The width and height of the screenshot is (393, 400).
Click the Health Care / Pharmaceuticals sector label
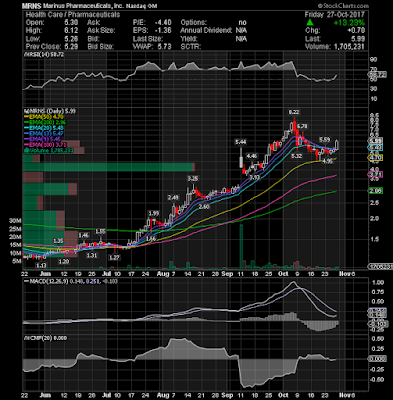point(73,14)
